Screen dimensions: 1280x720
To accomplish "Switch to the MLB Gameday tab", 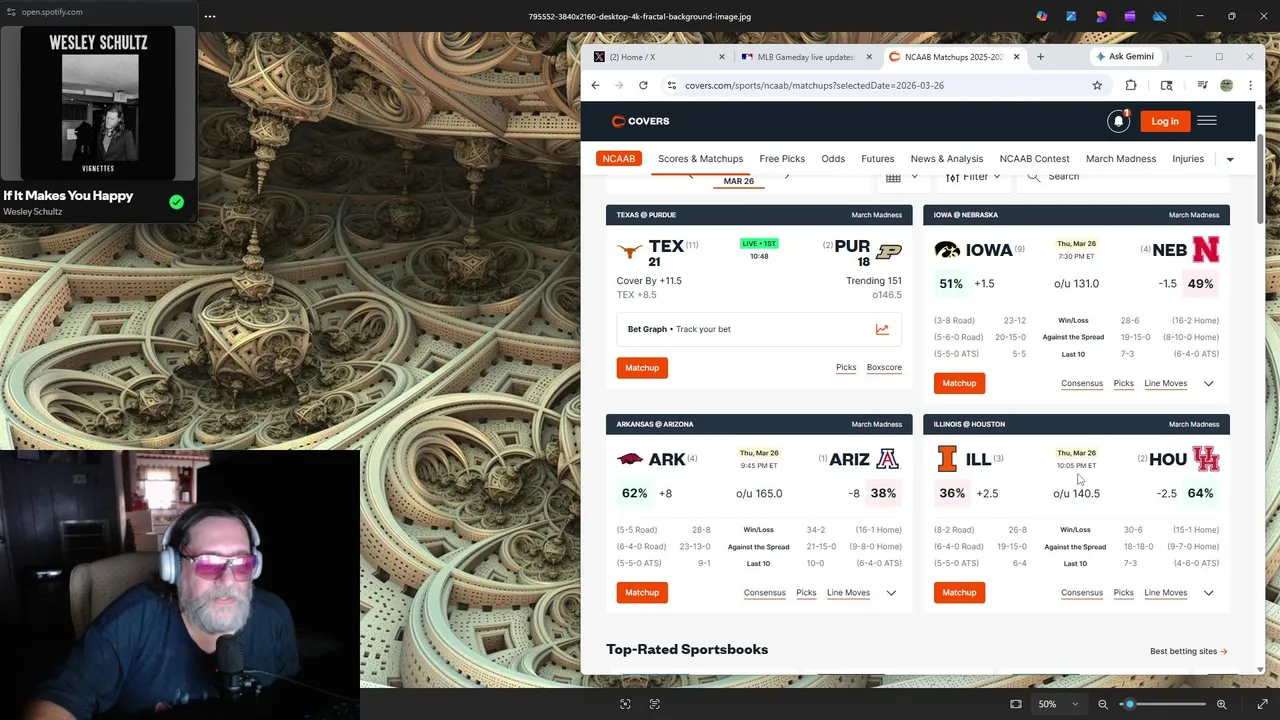I will click(807, 57).
